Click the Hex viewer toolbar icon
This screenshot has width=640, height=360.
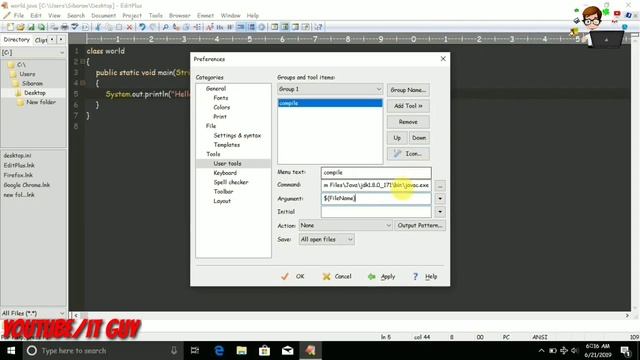coord(220,27)
